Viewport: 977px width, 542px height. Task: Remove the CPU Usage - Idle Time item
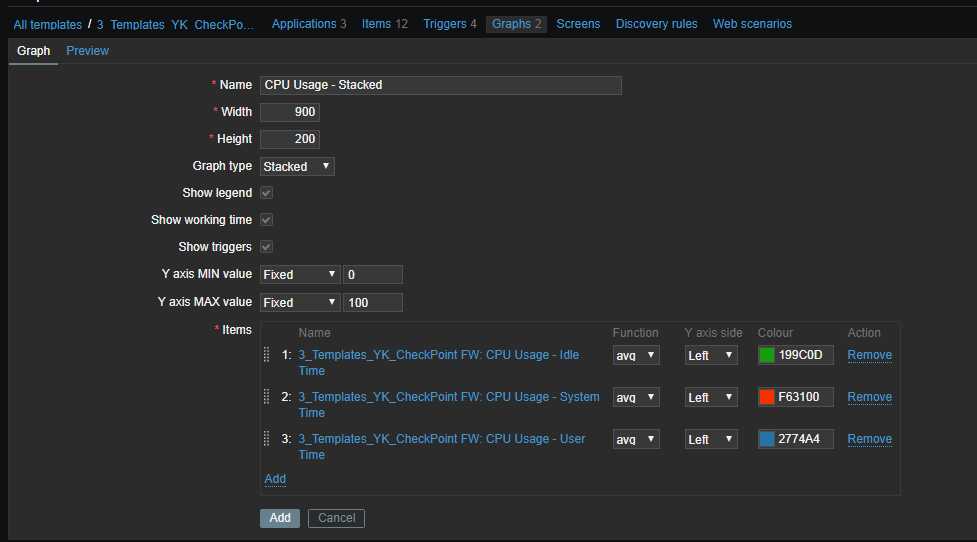(x=869, y=355)
